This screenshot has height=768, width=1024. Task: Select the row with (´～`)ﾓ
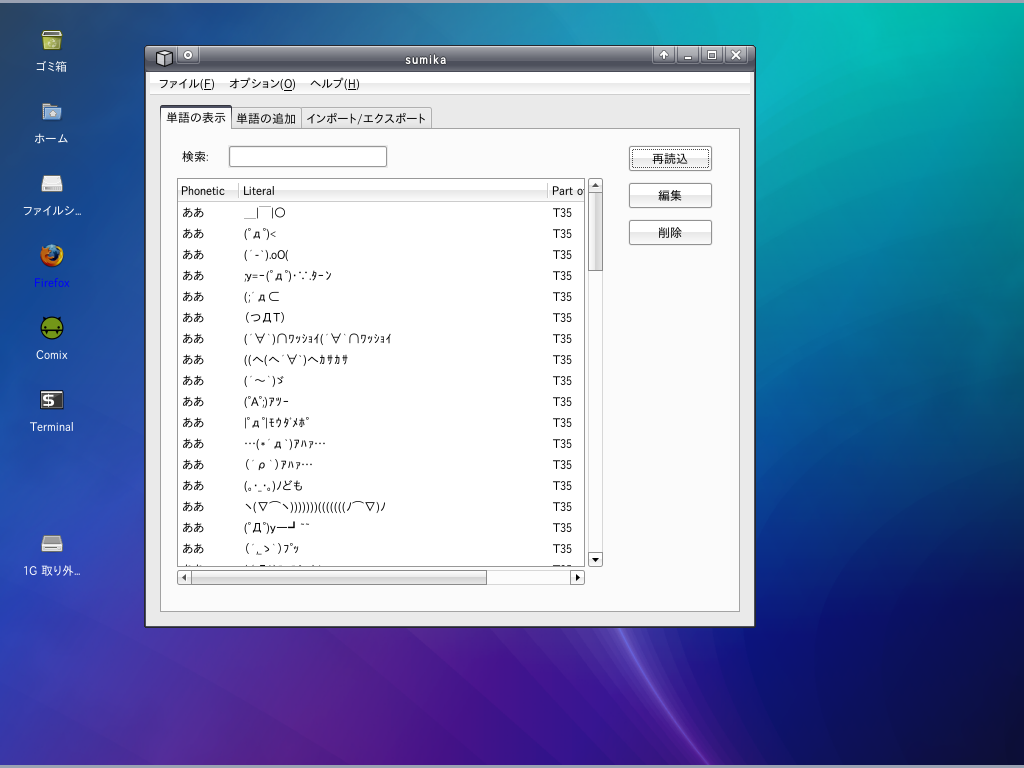coord(381,381)
